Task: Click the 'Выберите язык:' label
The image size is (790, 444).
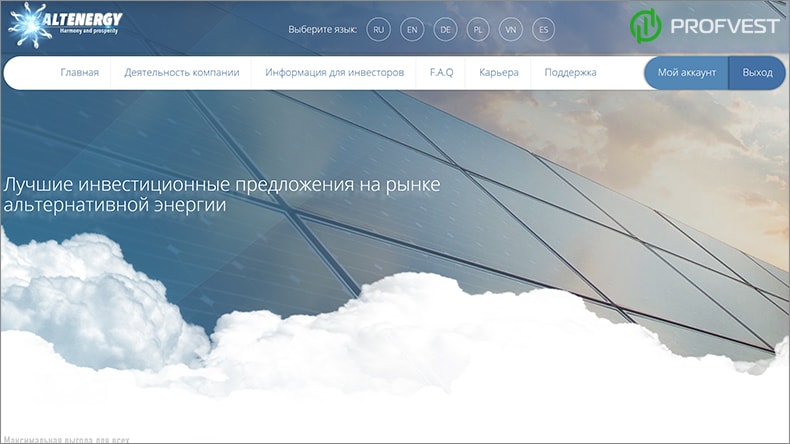Action: coord(322,30)
